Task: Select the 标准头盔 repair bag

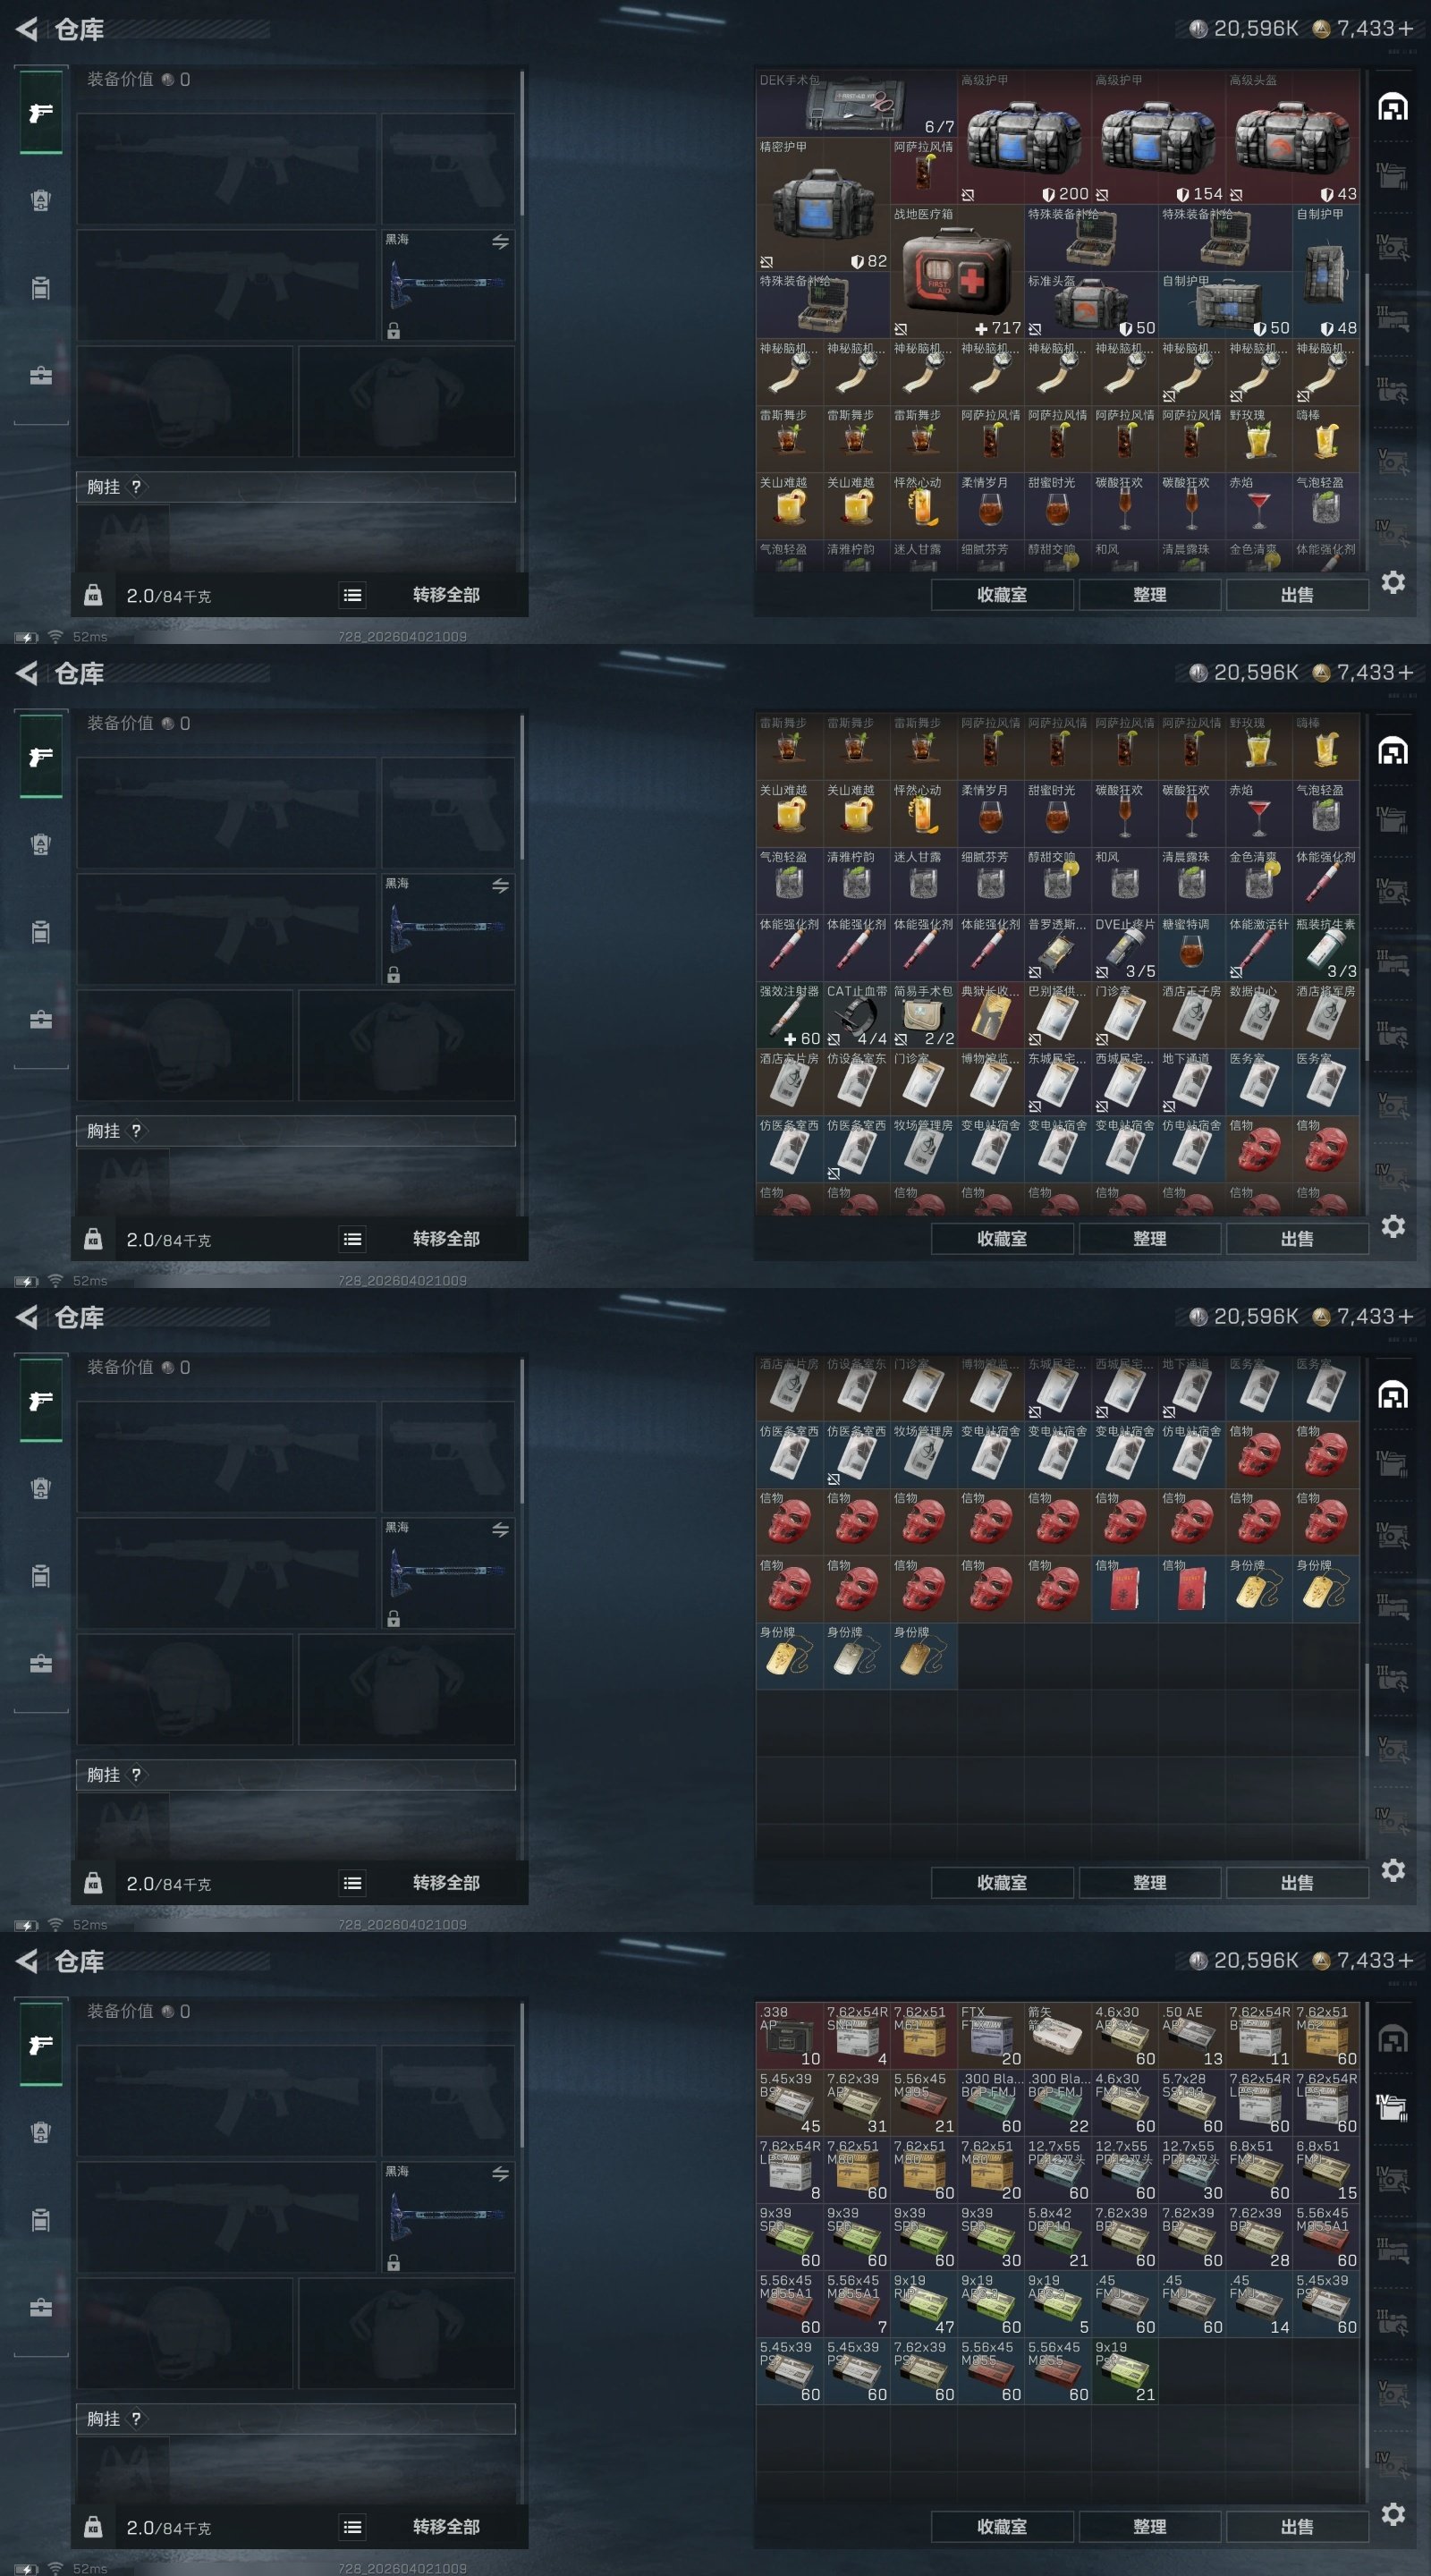Action: click(1091, 305)
